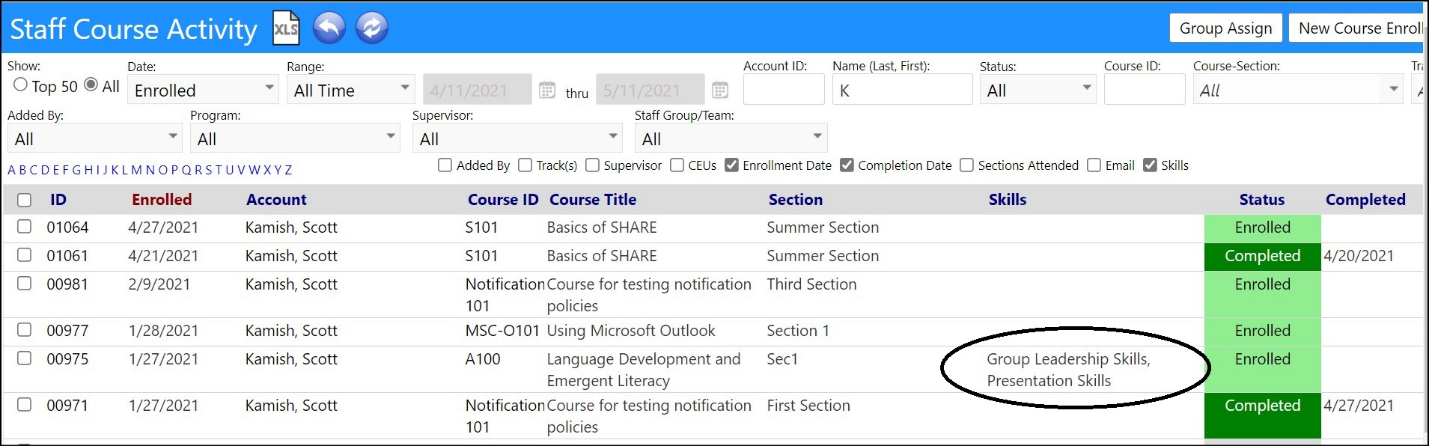Screen dimensions: 1429x446
Task: Sort by the Skills column header
Action: click(x=1007, y=199)
